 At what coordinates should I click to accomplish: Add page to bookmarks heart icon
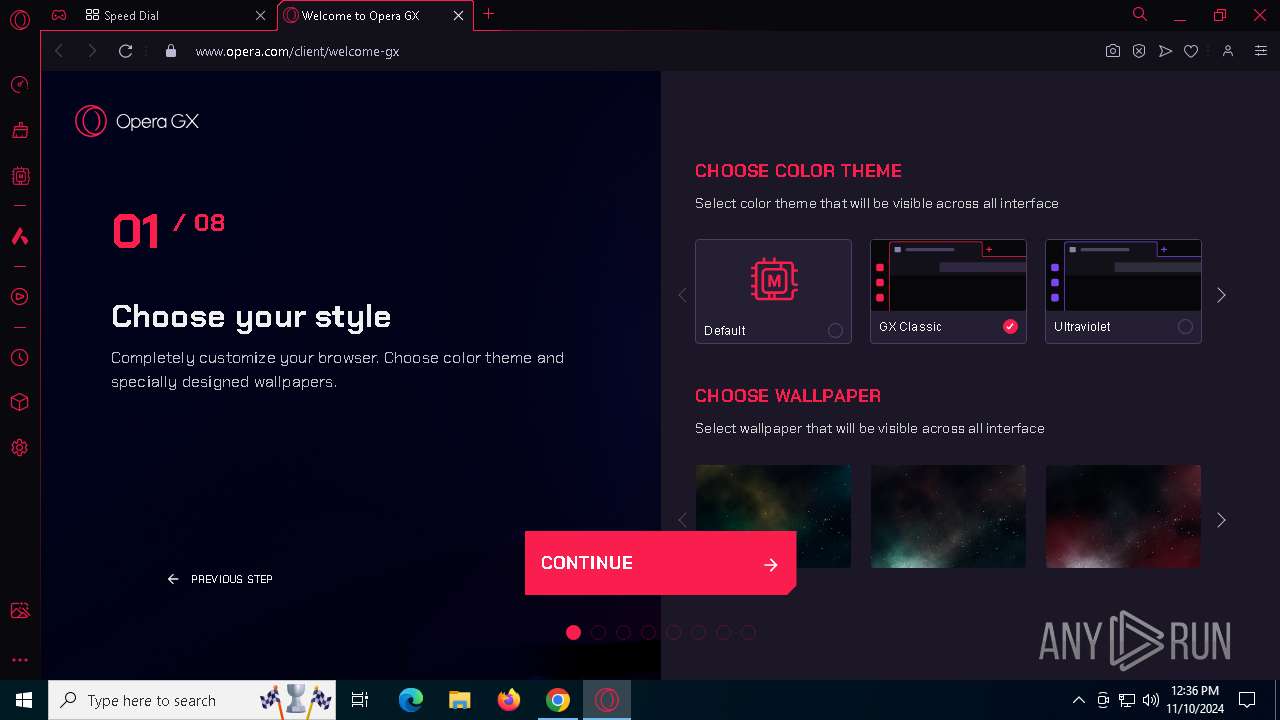tap(1191, 51)
